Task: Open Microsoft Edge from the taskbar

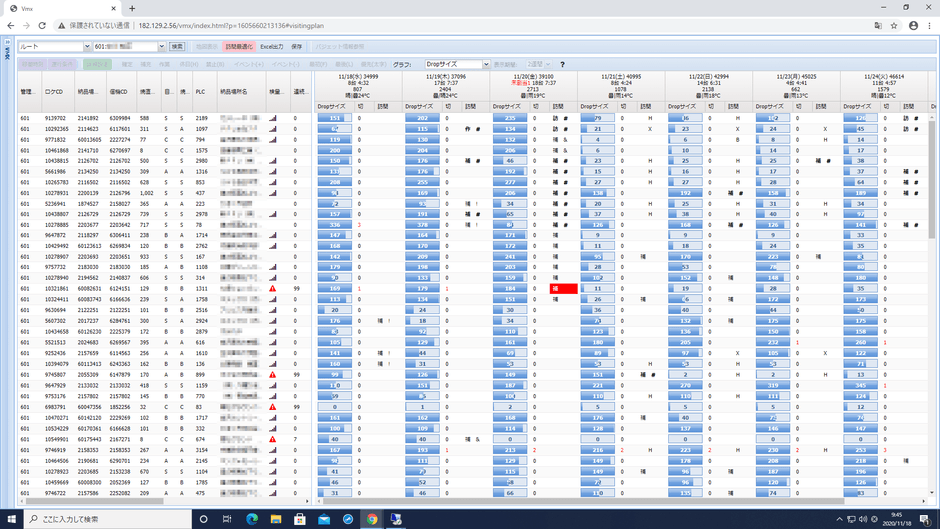Action: click(x=252, y=519)
